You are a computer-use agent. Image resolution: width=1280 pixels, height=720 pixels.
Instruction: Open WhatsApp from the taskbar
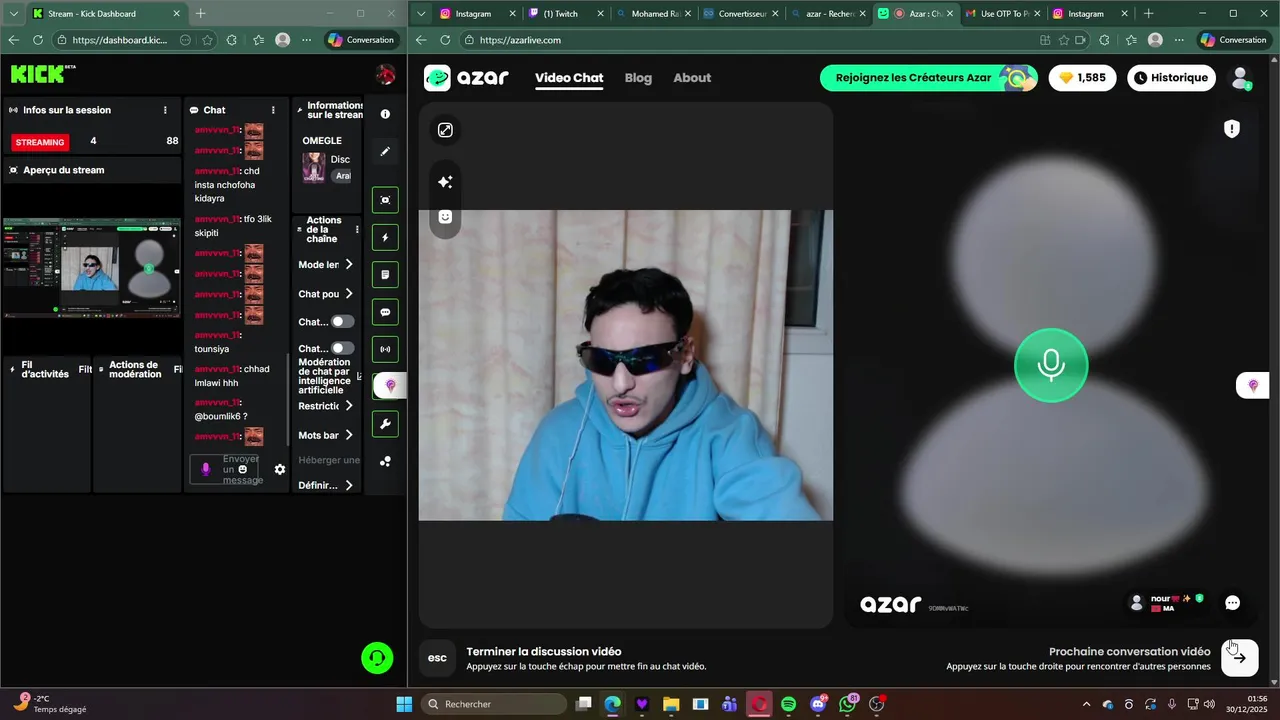(849, 704)
